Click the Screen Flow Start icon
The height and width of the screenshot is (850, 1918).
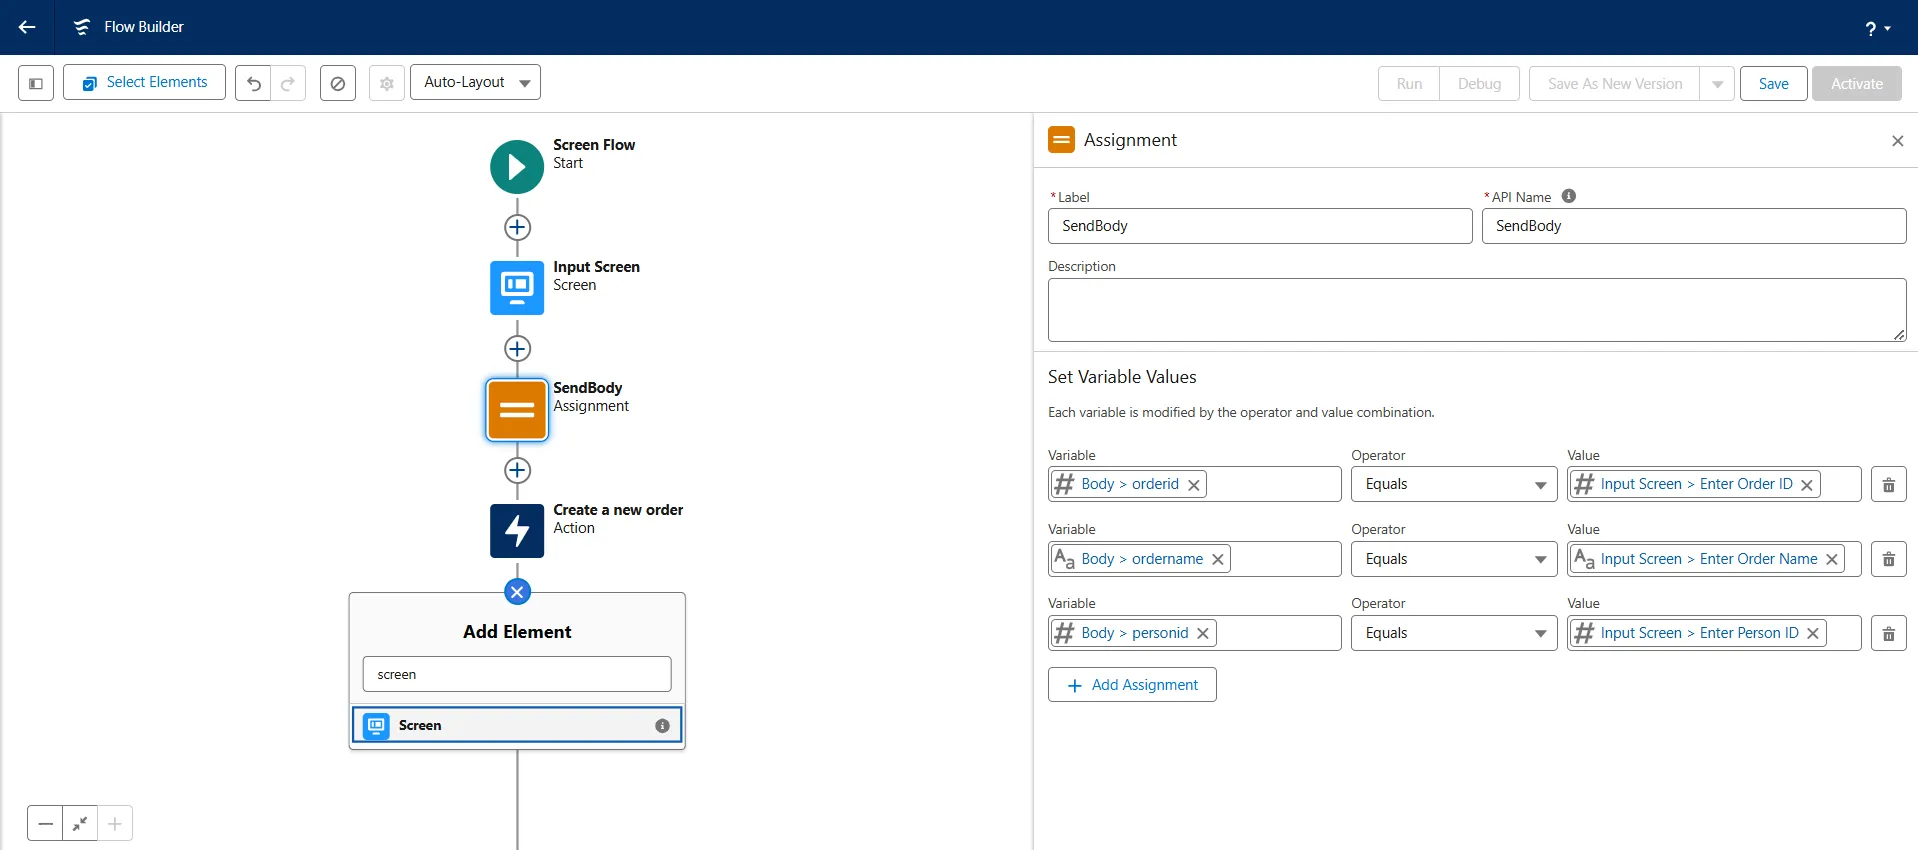(x=517, y=167)
